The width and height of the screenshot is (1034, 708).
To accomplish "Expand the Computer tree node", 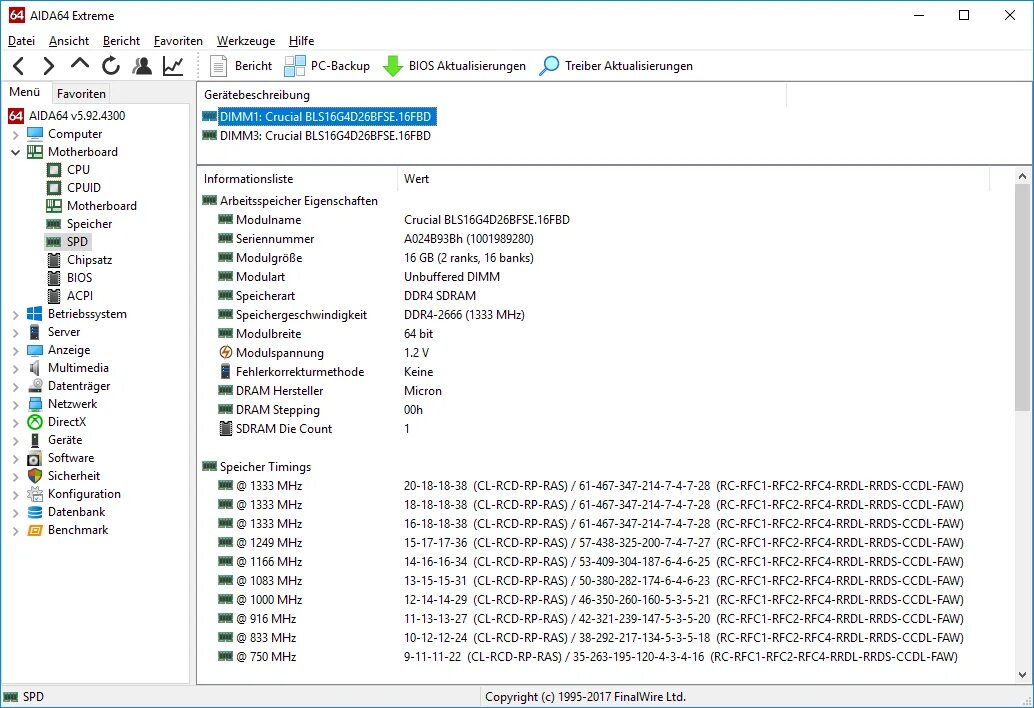I will click(x=15, y=134).
